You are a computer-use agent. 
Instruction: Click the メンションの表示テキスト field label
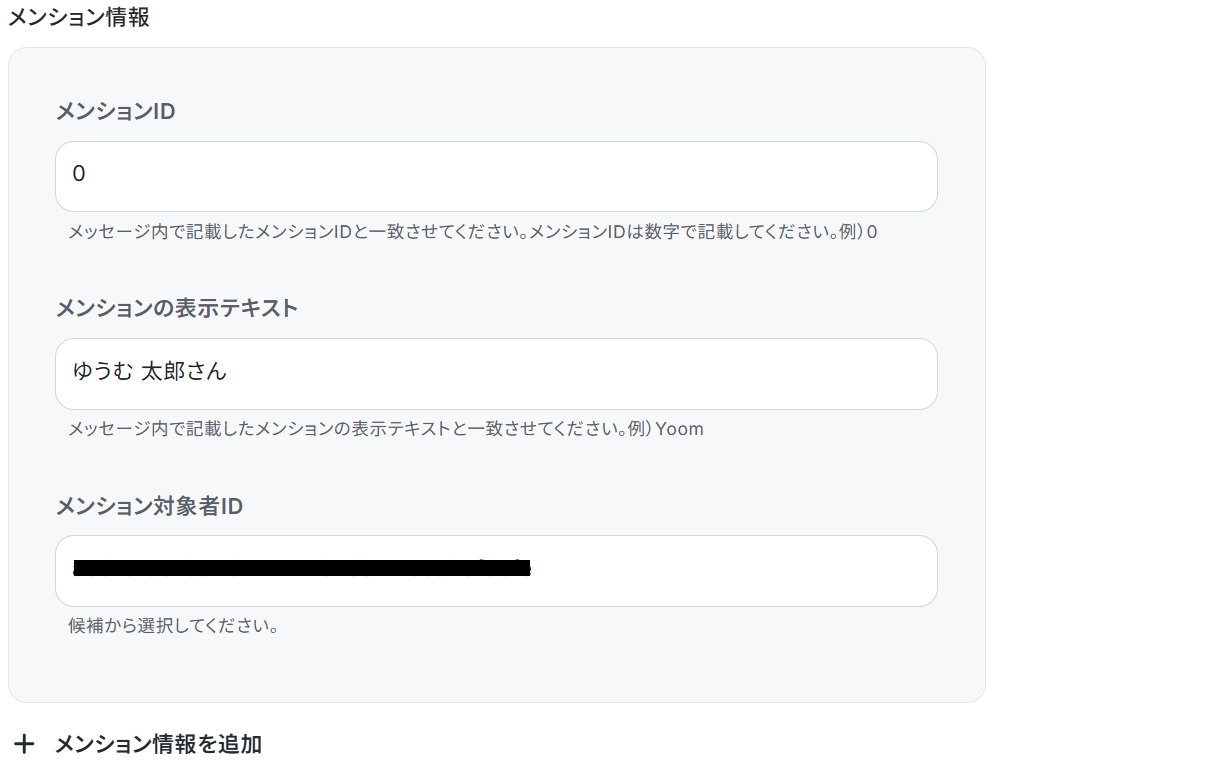tap(176, 308)
